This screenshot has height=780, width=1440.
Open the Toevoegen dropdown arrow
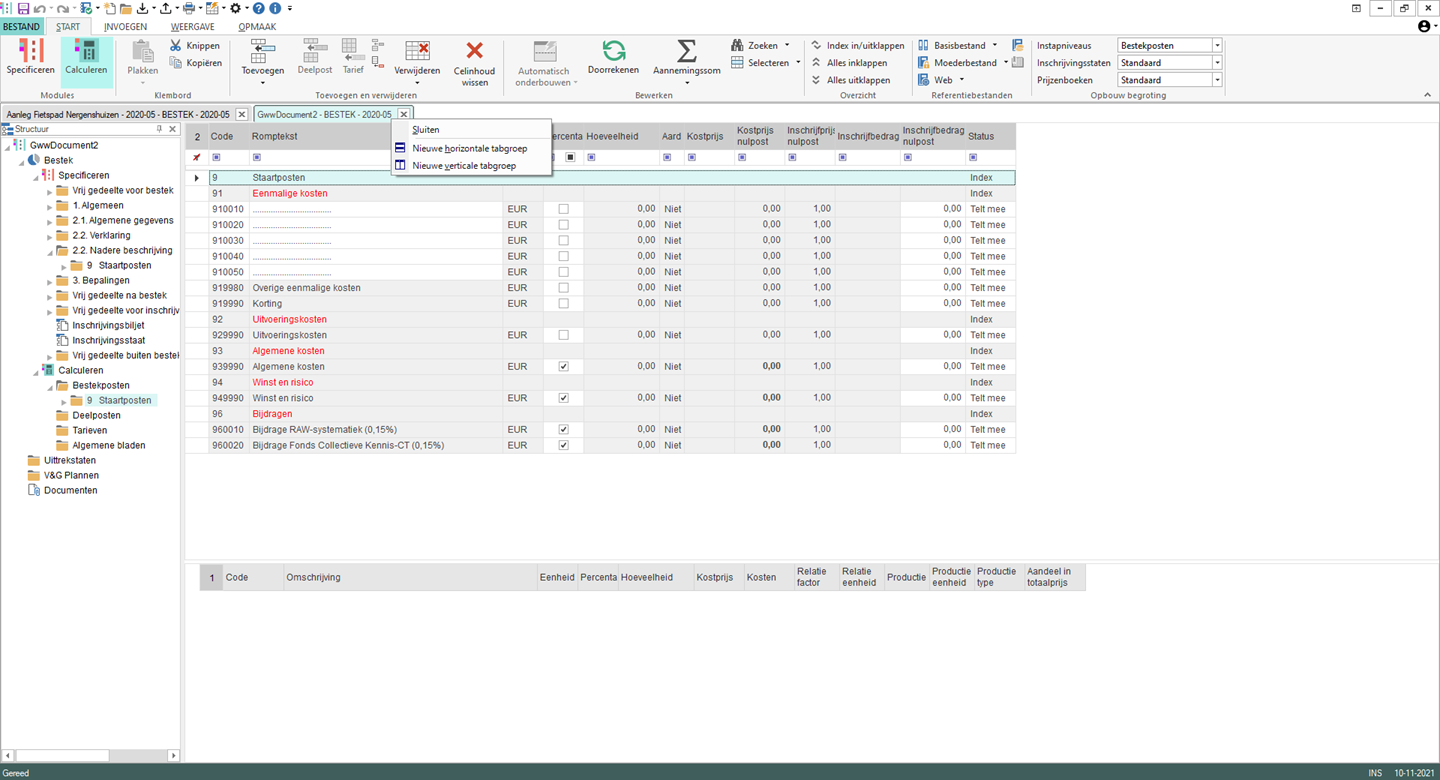[263, 82]
